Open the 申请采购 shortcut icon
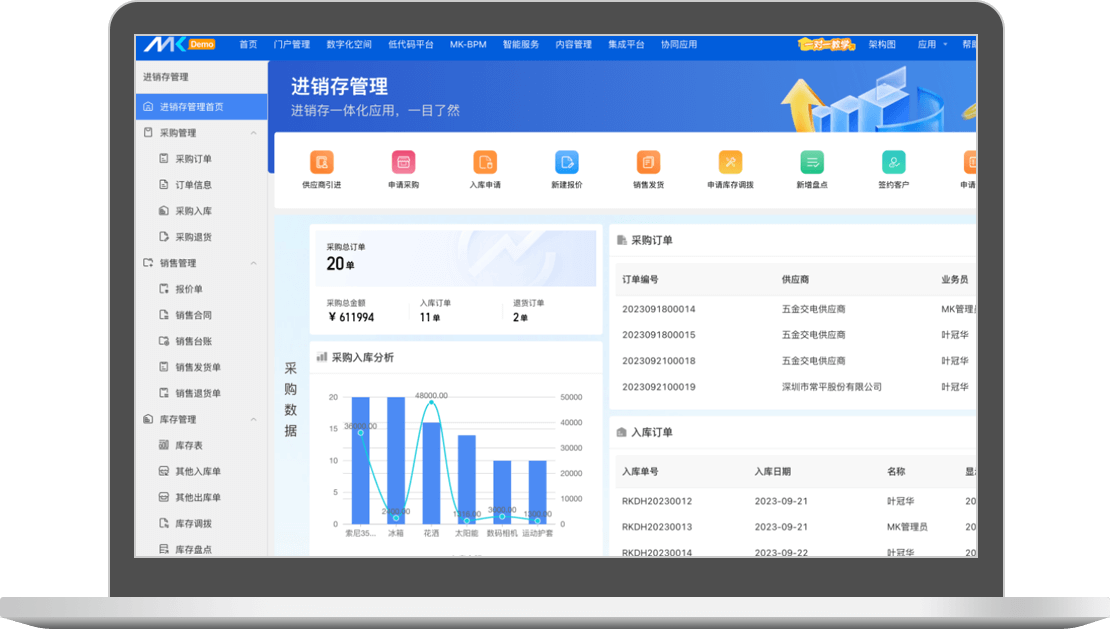The width and height of the screenshot is (1110, 629). pyautogui.click(x=403, y=162)
